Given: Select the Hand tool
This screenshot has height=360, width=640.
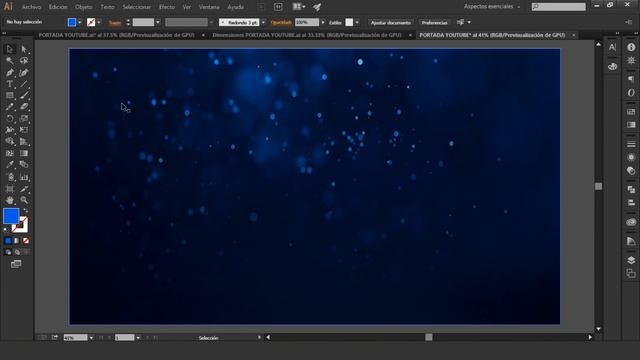Looking at the screenshot, I should [x=10, y=200].
